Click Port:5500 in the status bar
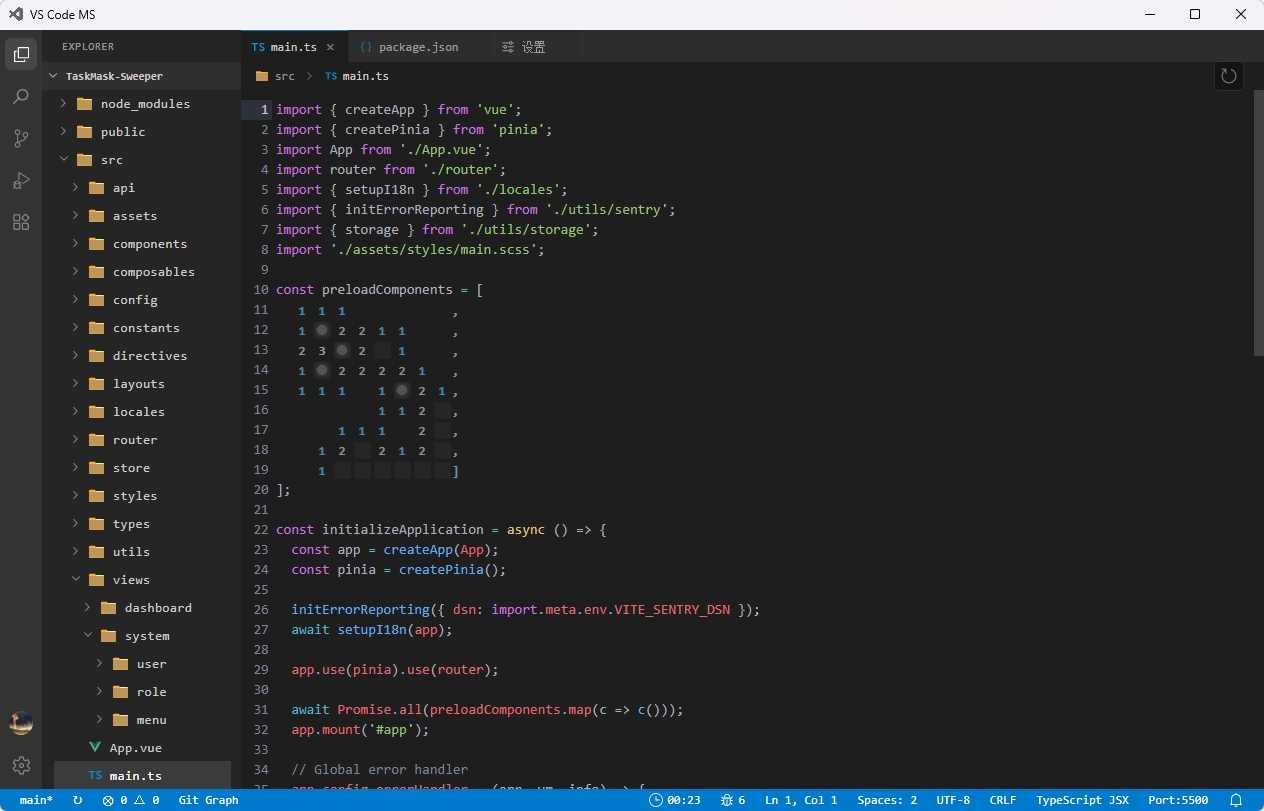Viewport: 1264px width, 811px height. 1178,800
